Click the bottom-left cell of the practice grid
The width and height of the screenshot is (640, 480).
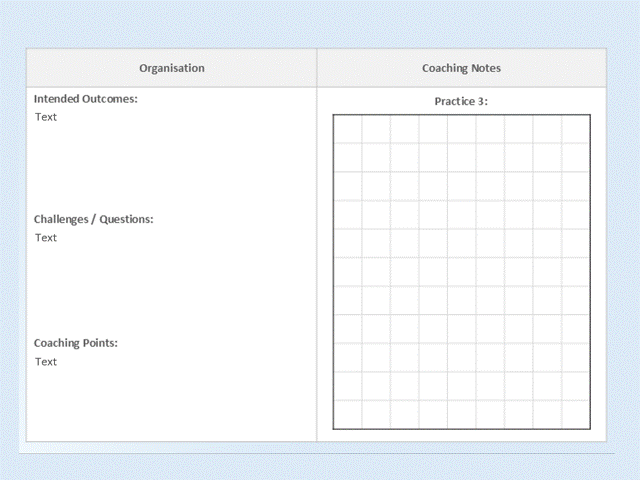347,414
